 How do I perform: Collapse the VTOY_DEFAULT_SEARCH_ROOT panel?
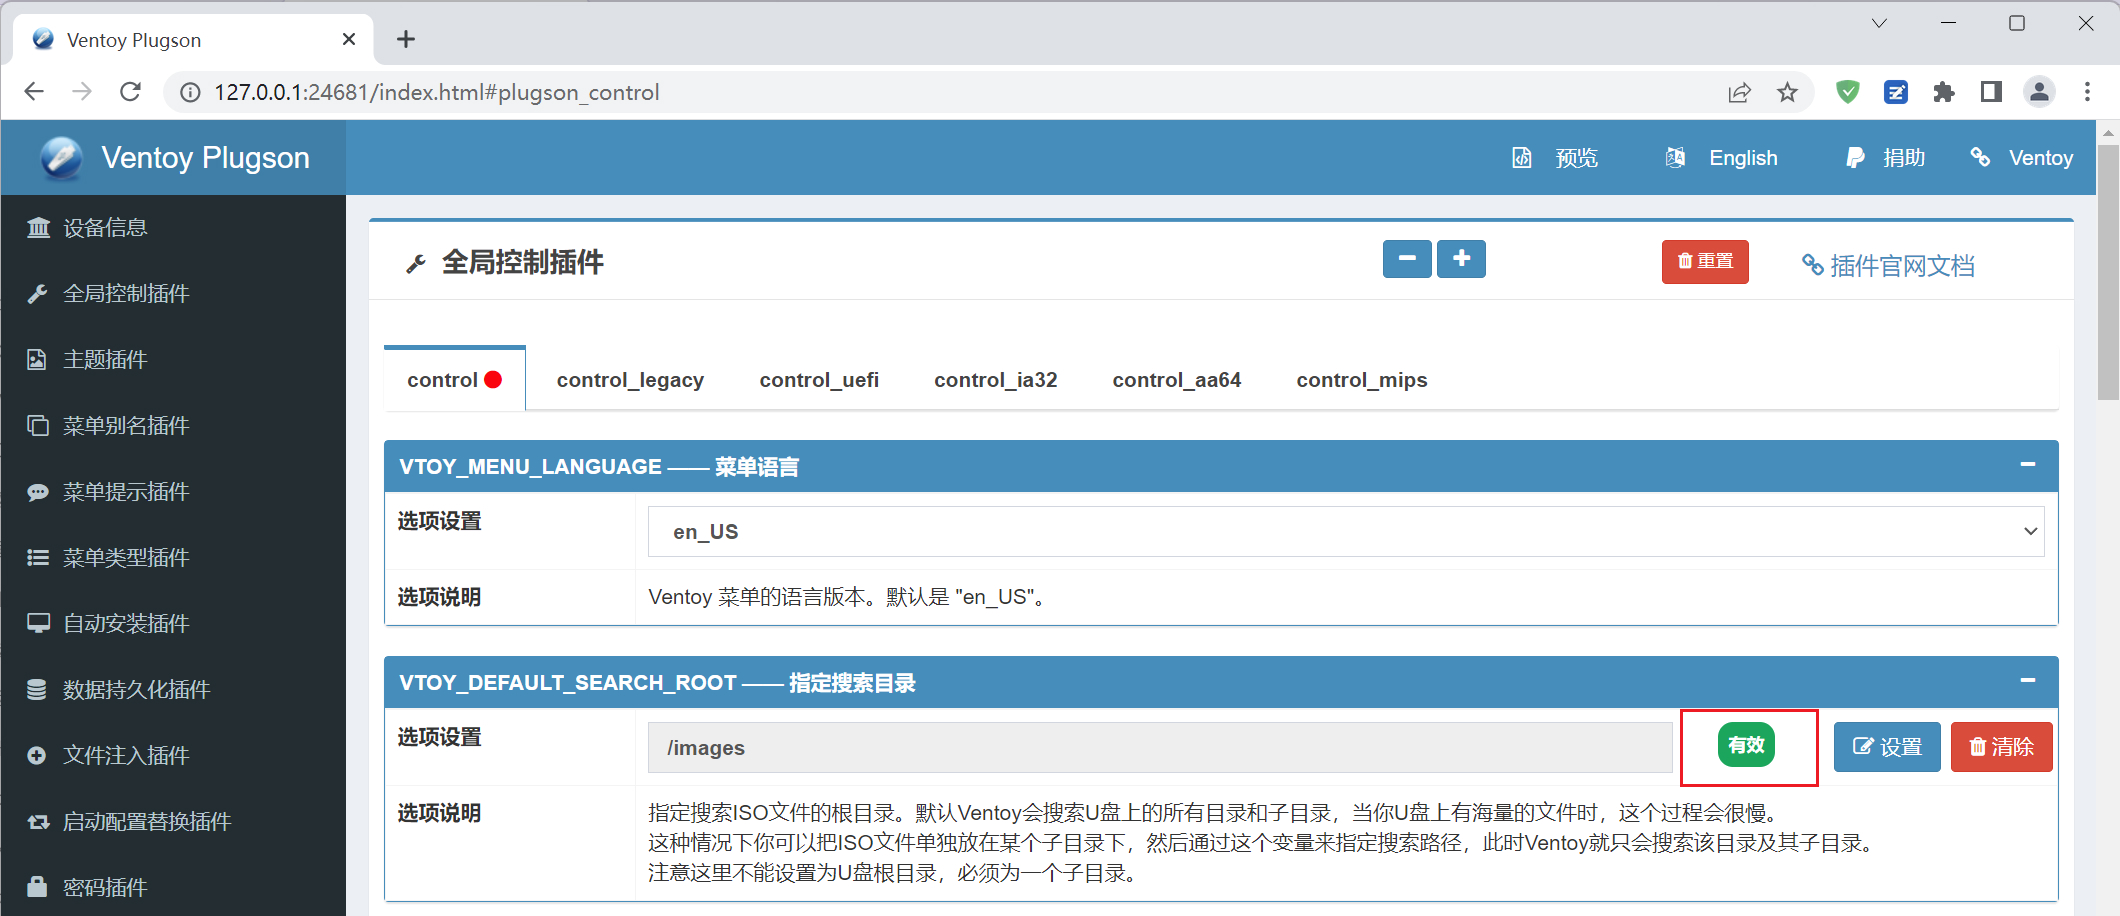[2028, 680]
